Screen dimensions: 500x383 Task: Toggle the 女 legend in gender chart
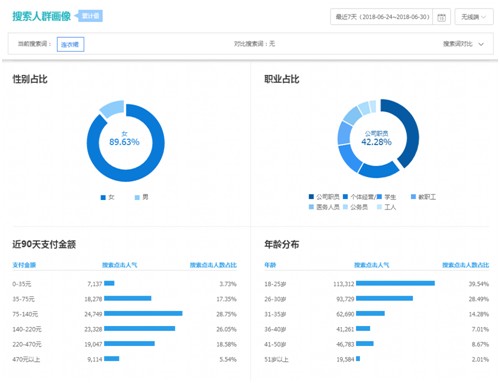108,197
